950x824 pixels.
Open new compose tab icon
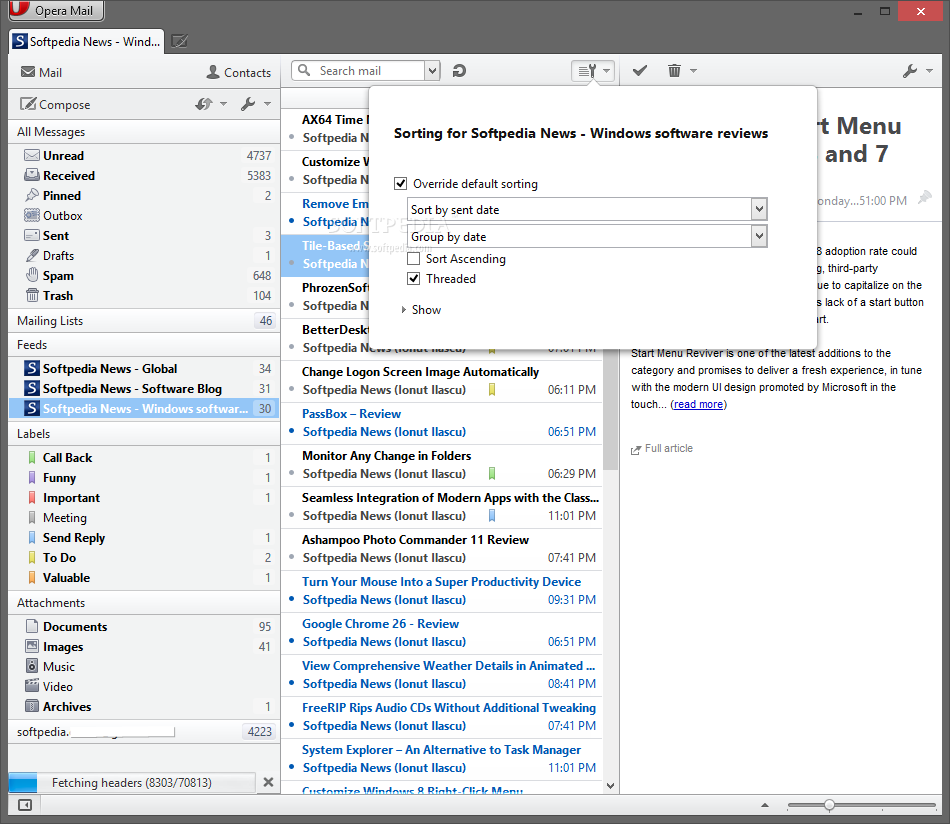pyautogui.click(x=179, y=41)
